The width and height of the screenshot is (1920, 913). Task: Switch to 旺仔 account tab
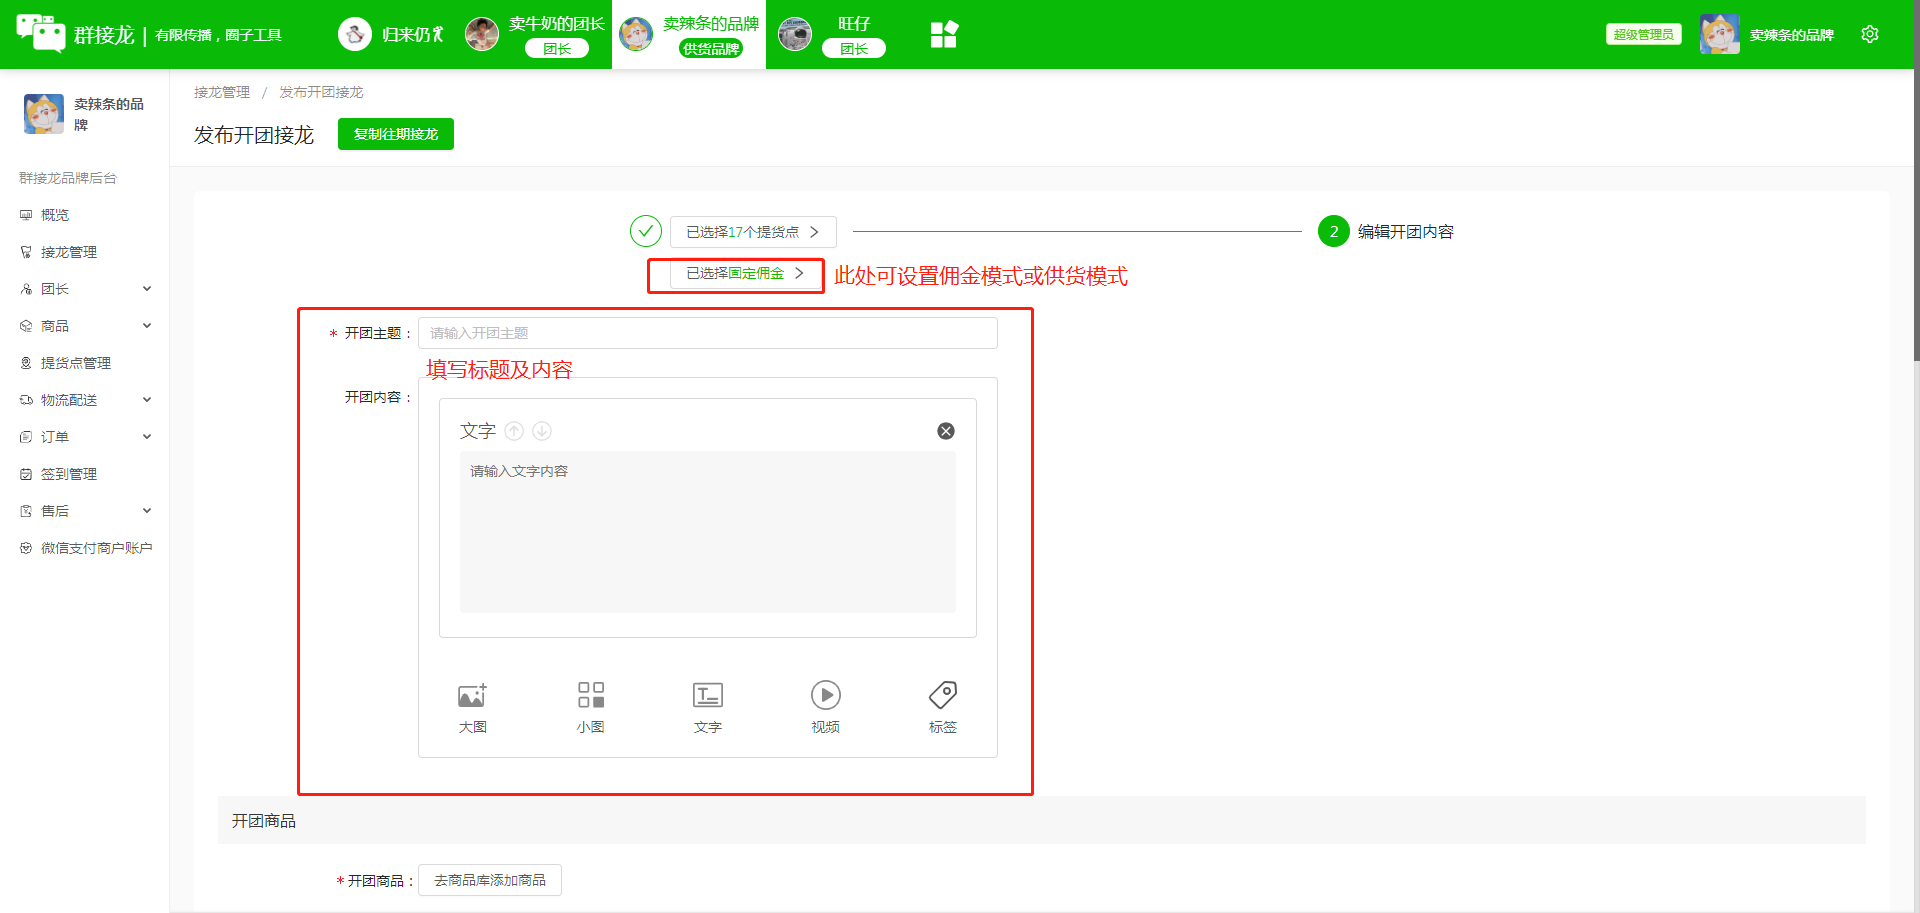tap(834, 34)
